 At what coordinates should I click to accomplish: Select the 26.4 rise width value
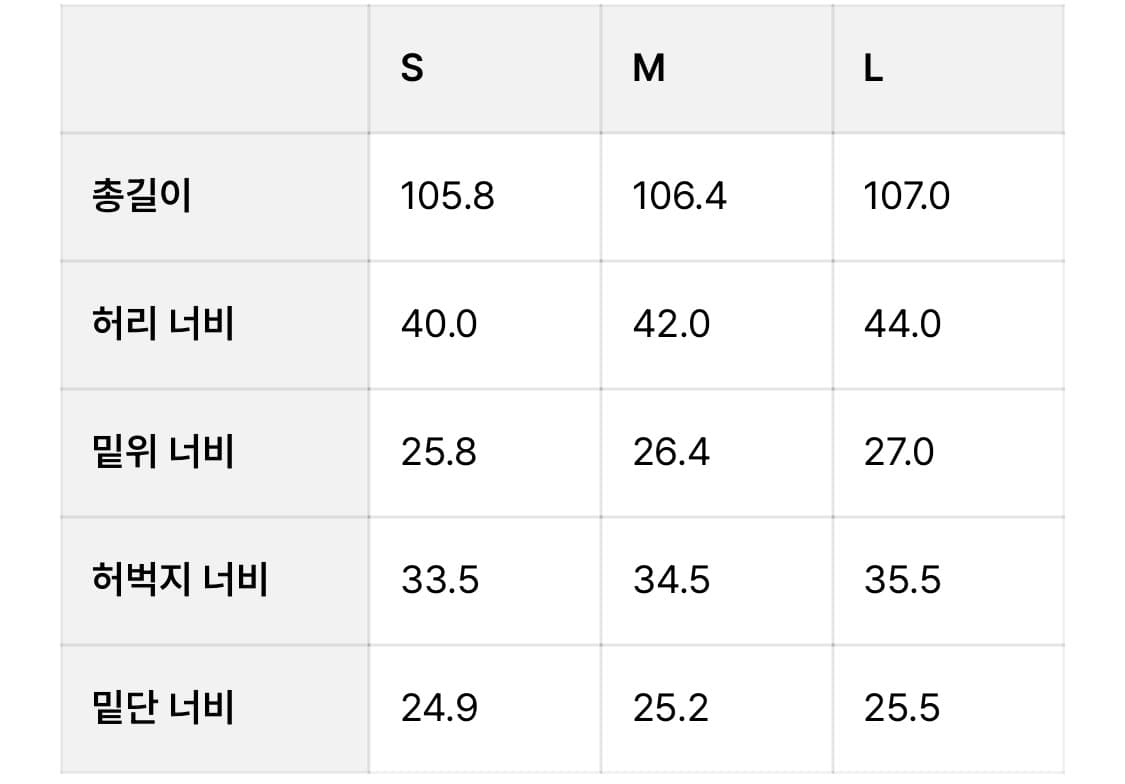(671, 452)
